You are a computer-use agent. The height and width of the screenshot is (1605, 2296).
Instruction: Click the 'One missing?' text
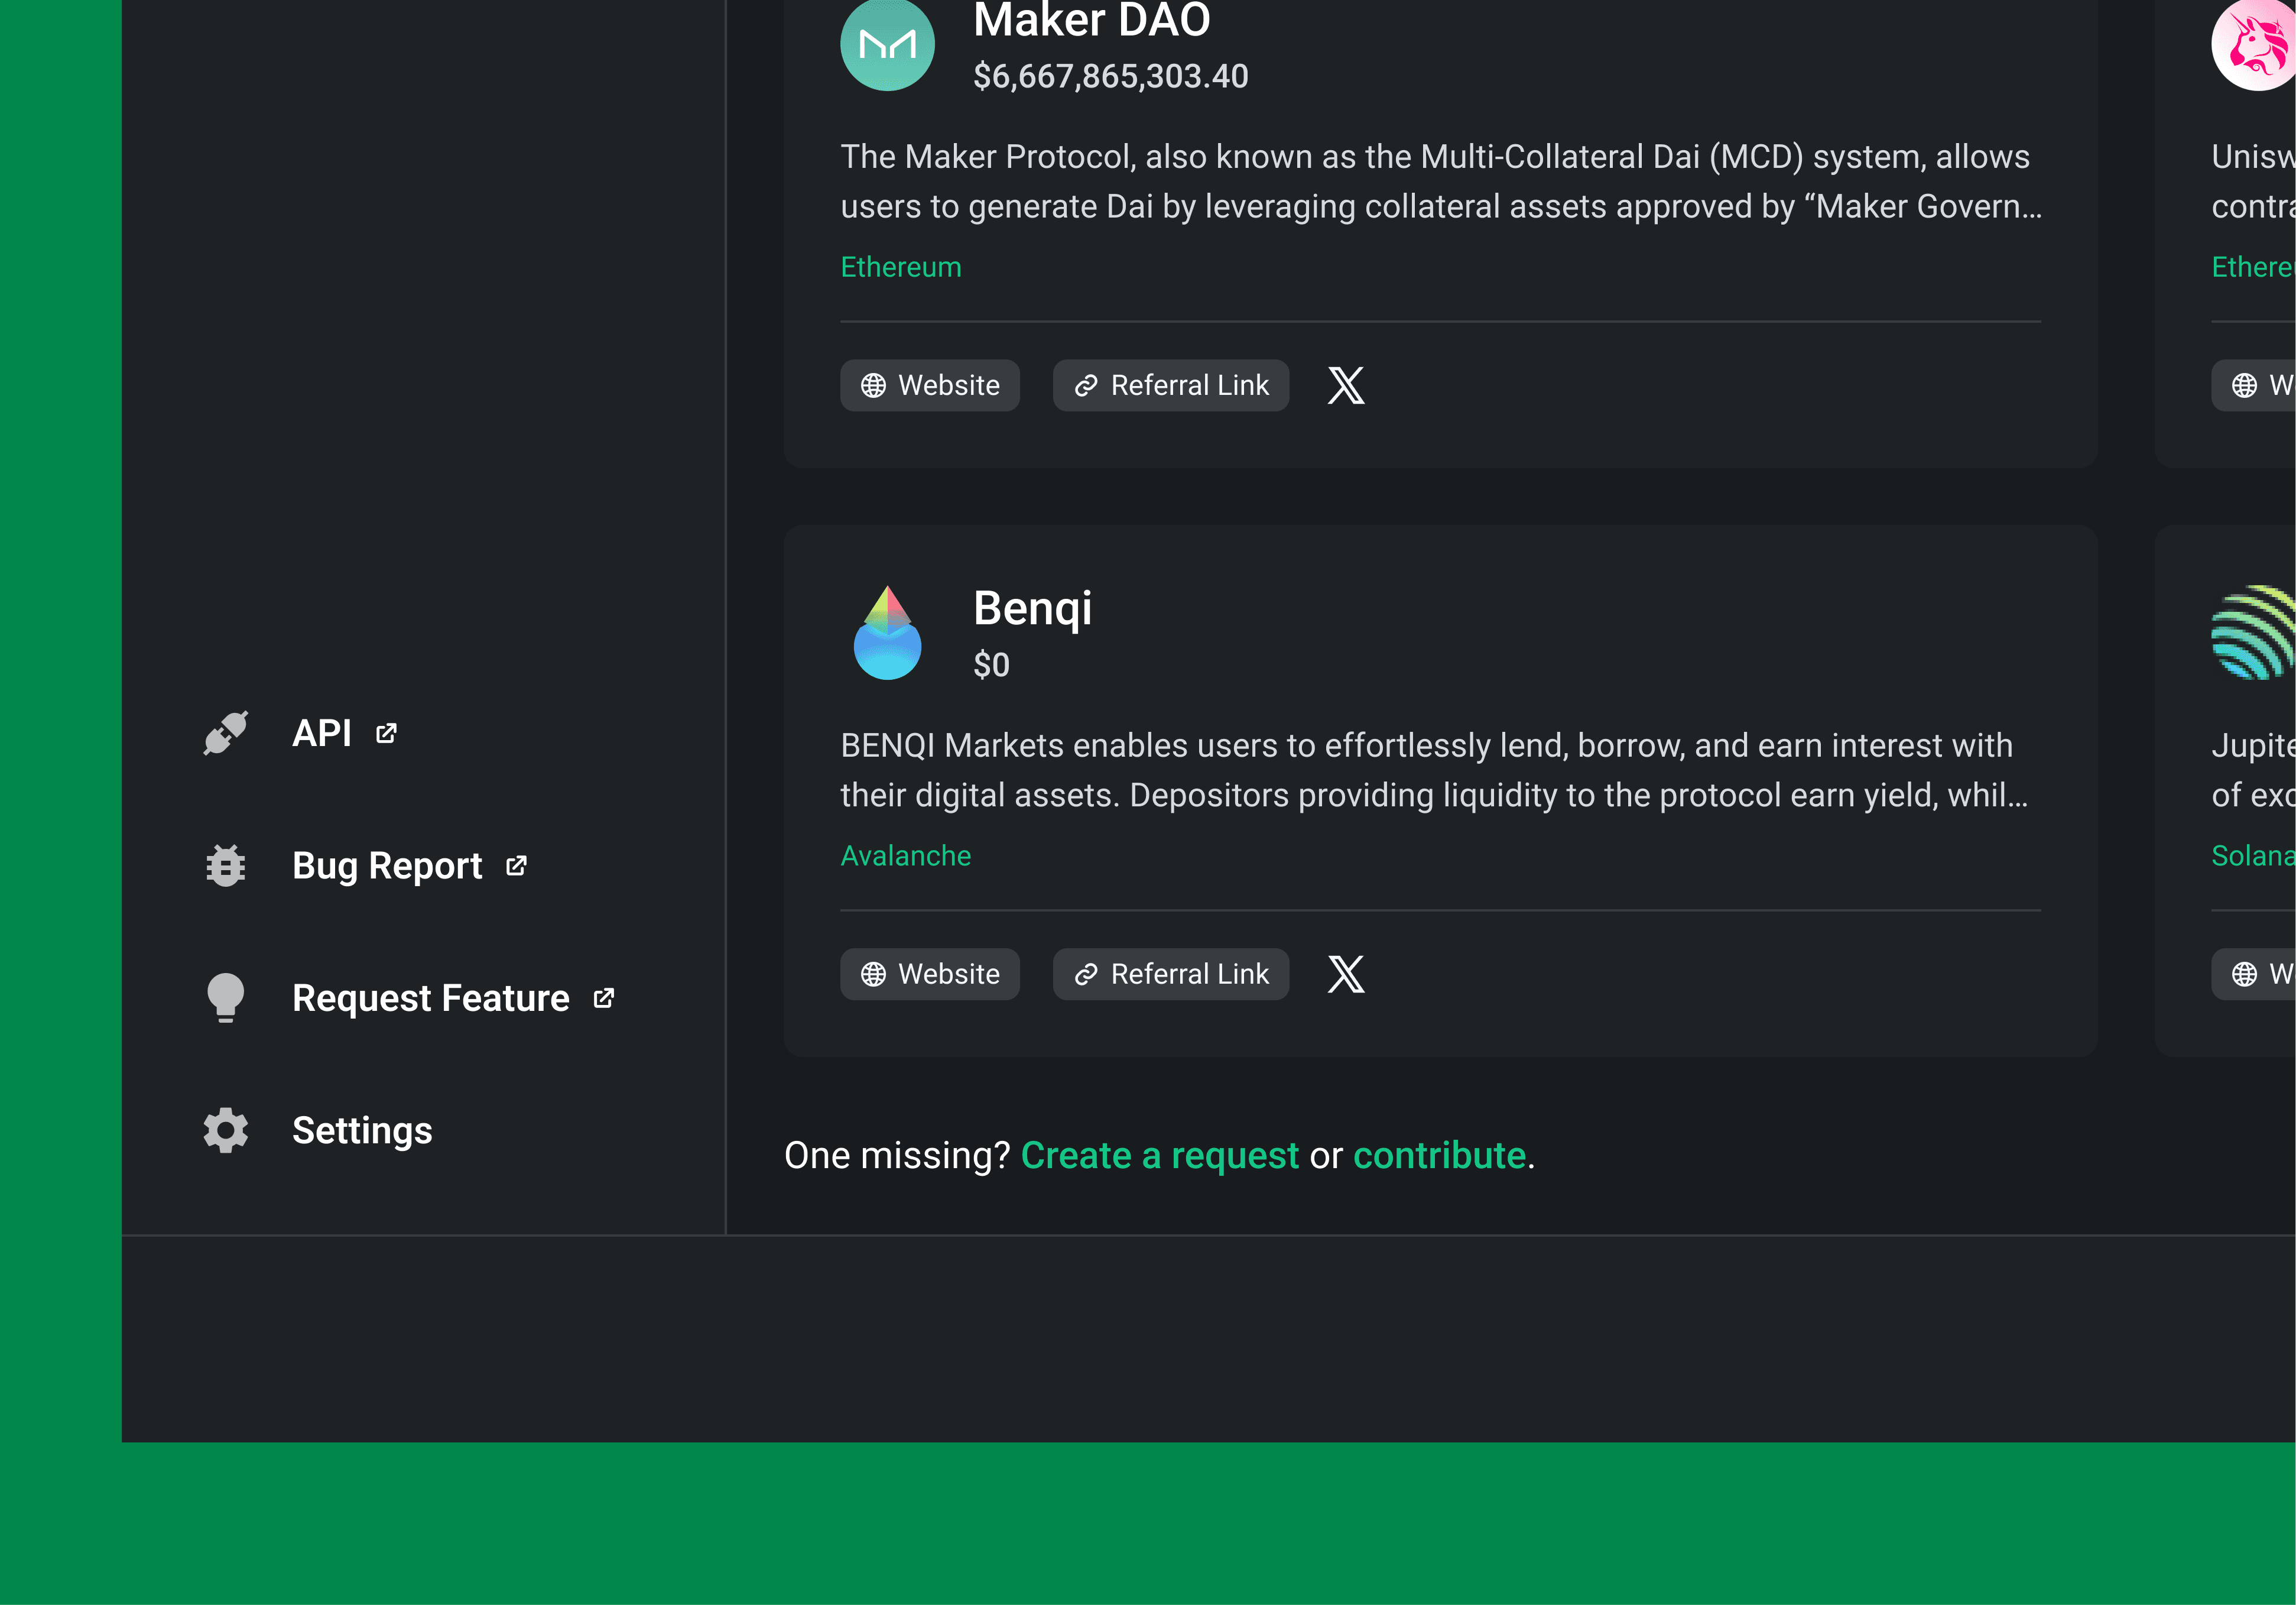[x=897, y=1156]
